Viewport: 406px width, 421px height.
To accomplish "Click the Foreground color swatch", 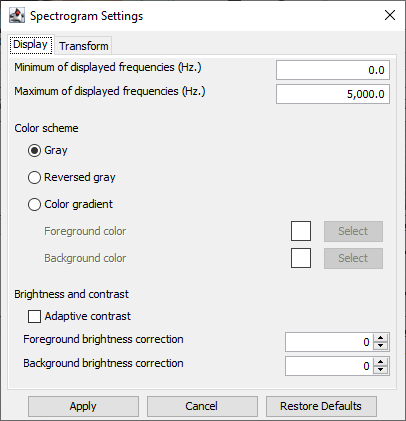I will (301, 231).
